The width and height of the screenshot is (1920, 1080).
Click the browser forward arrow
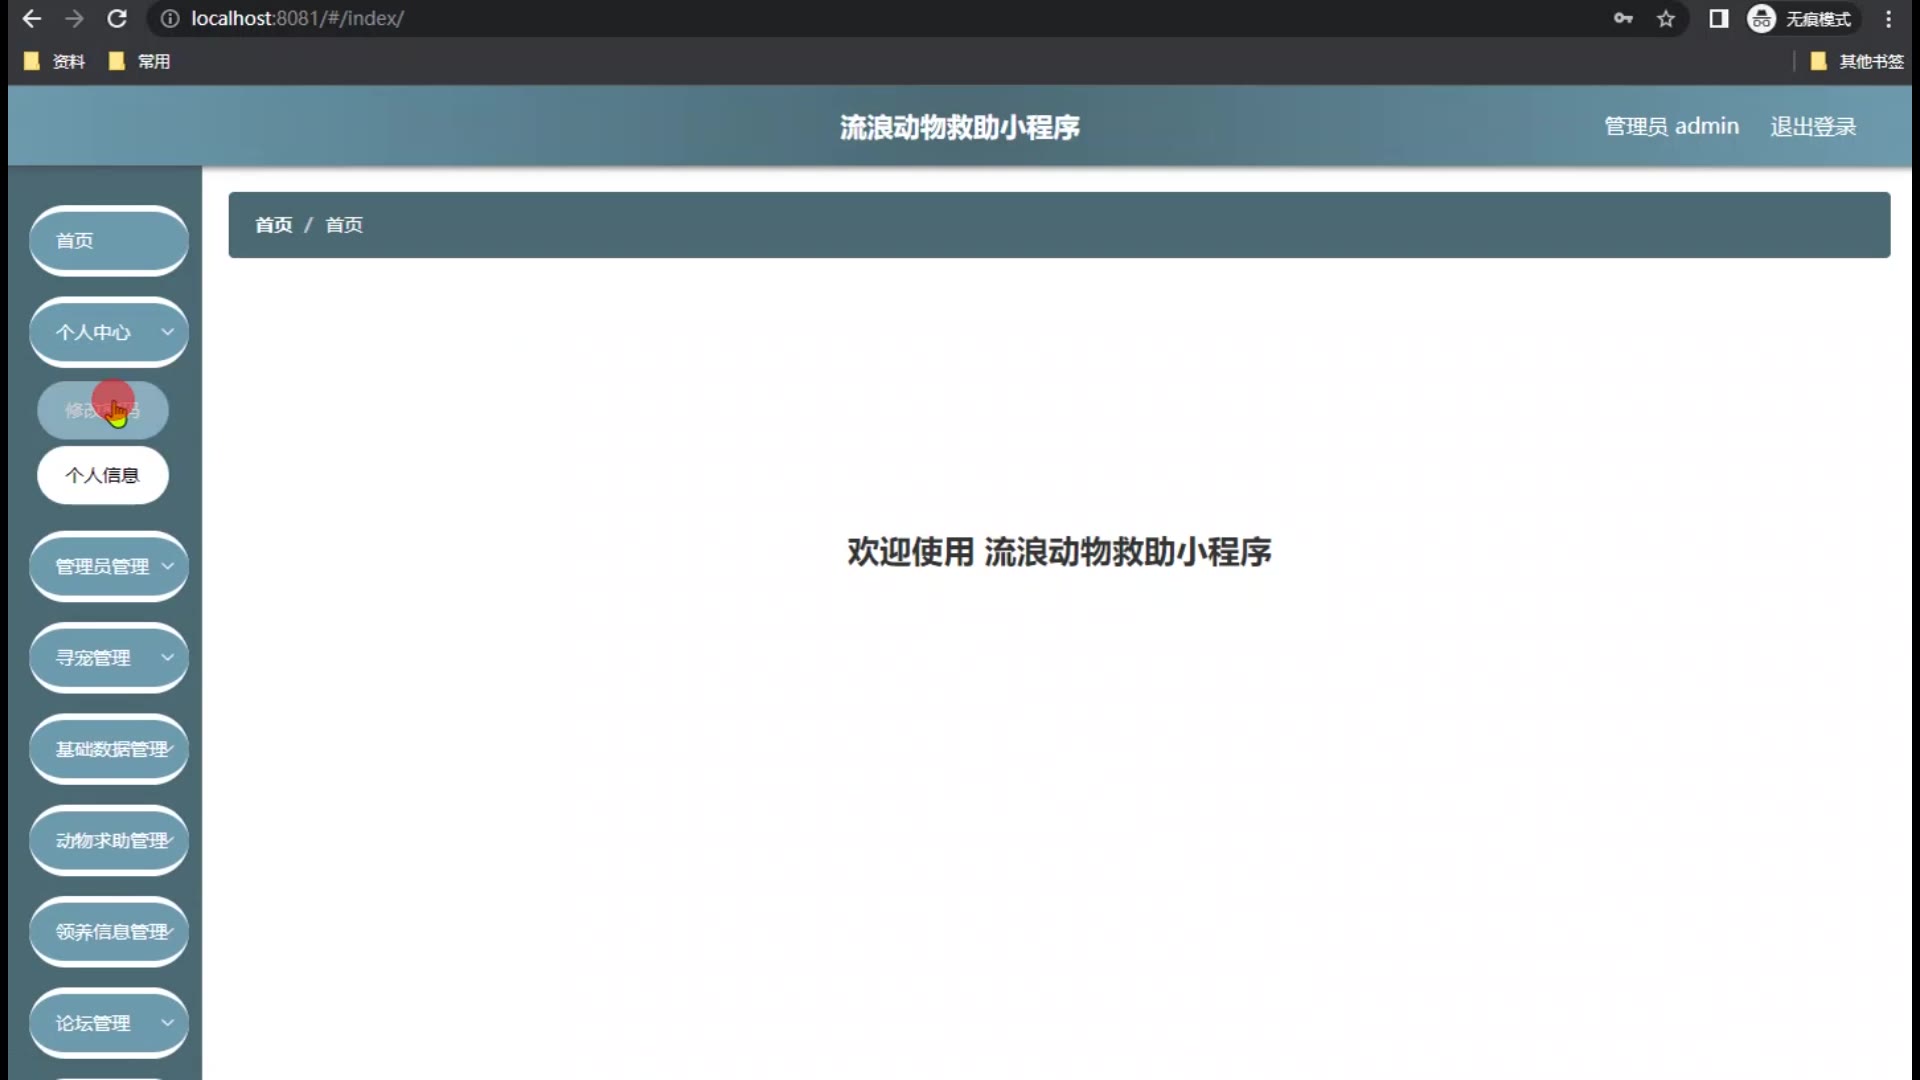click(x=74, y=19)
